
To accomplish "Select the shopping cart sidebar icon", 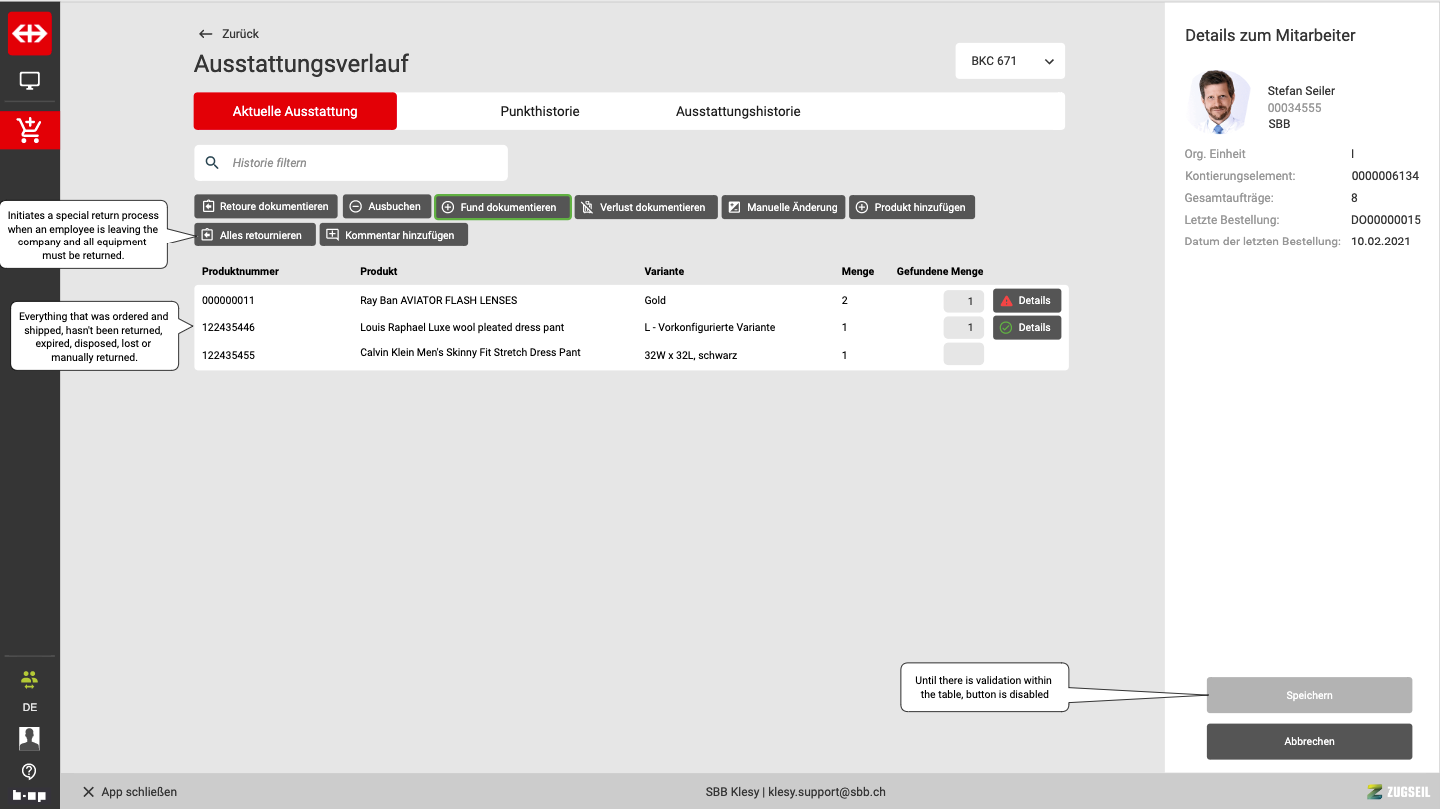I will tap(30, 130).
